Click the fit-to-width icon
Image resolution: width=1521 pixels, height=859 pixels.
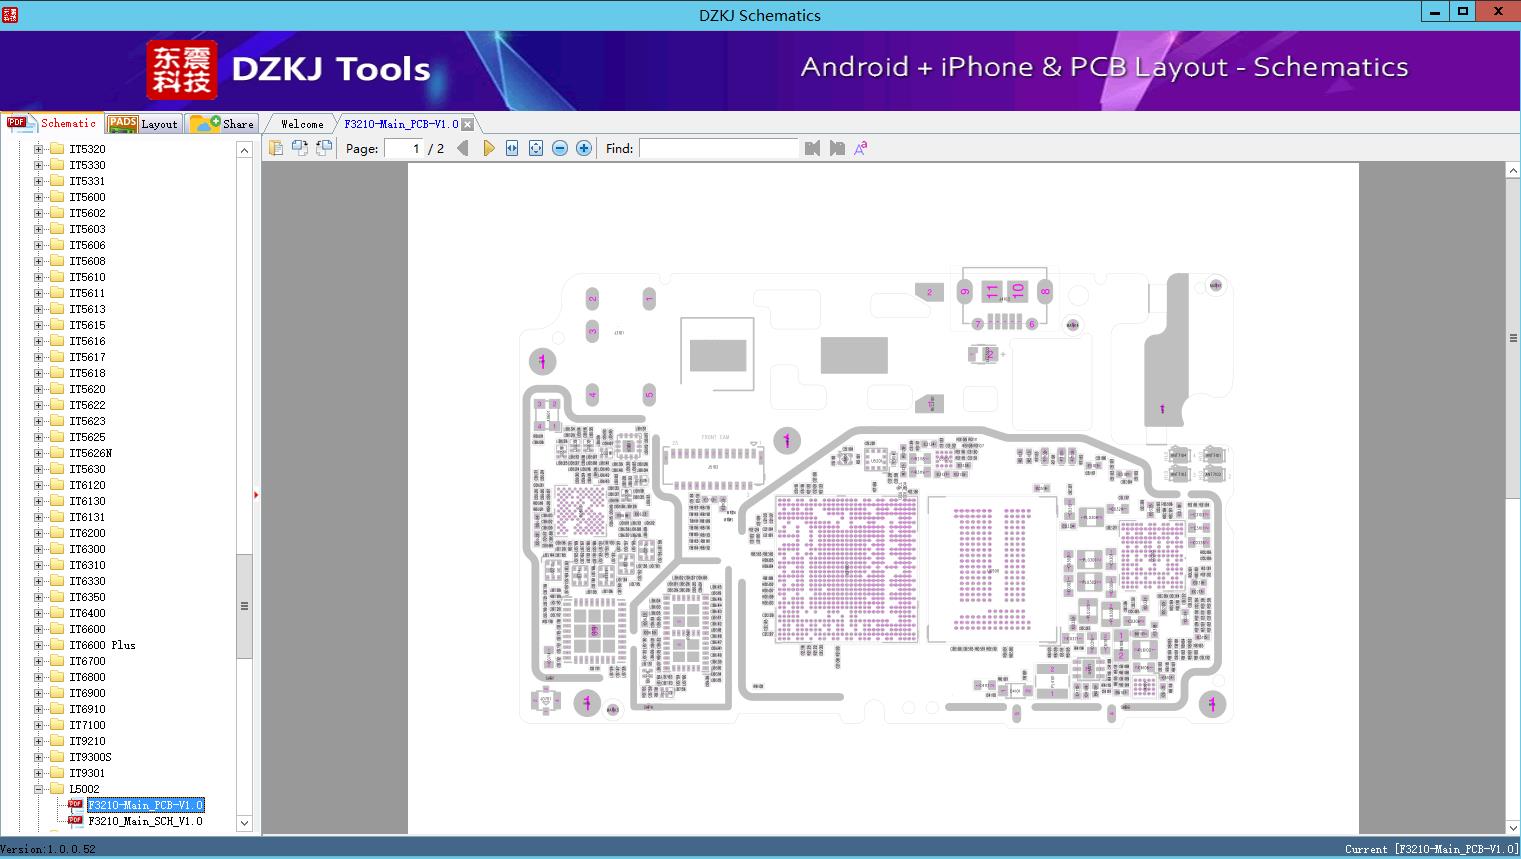512,148
